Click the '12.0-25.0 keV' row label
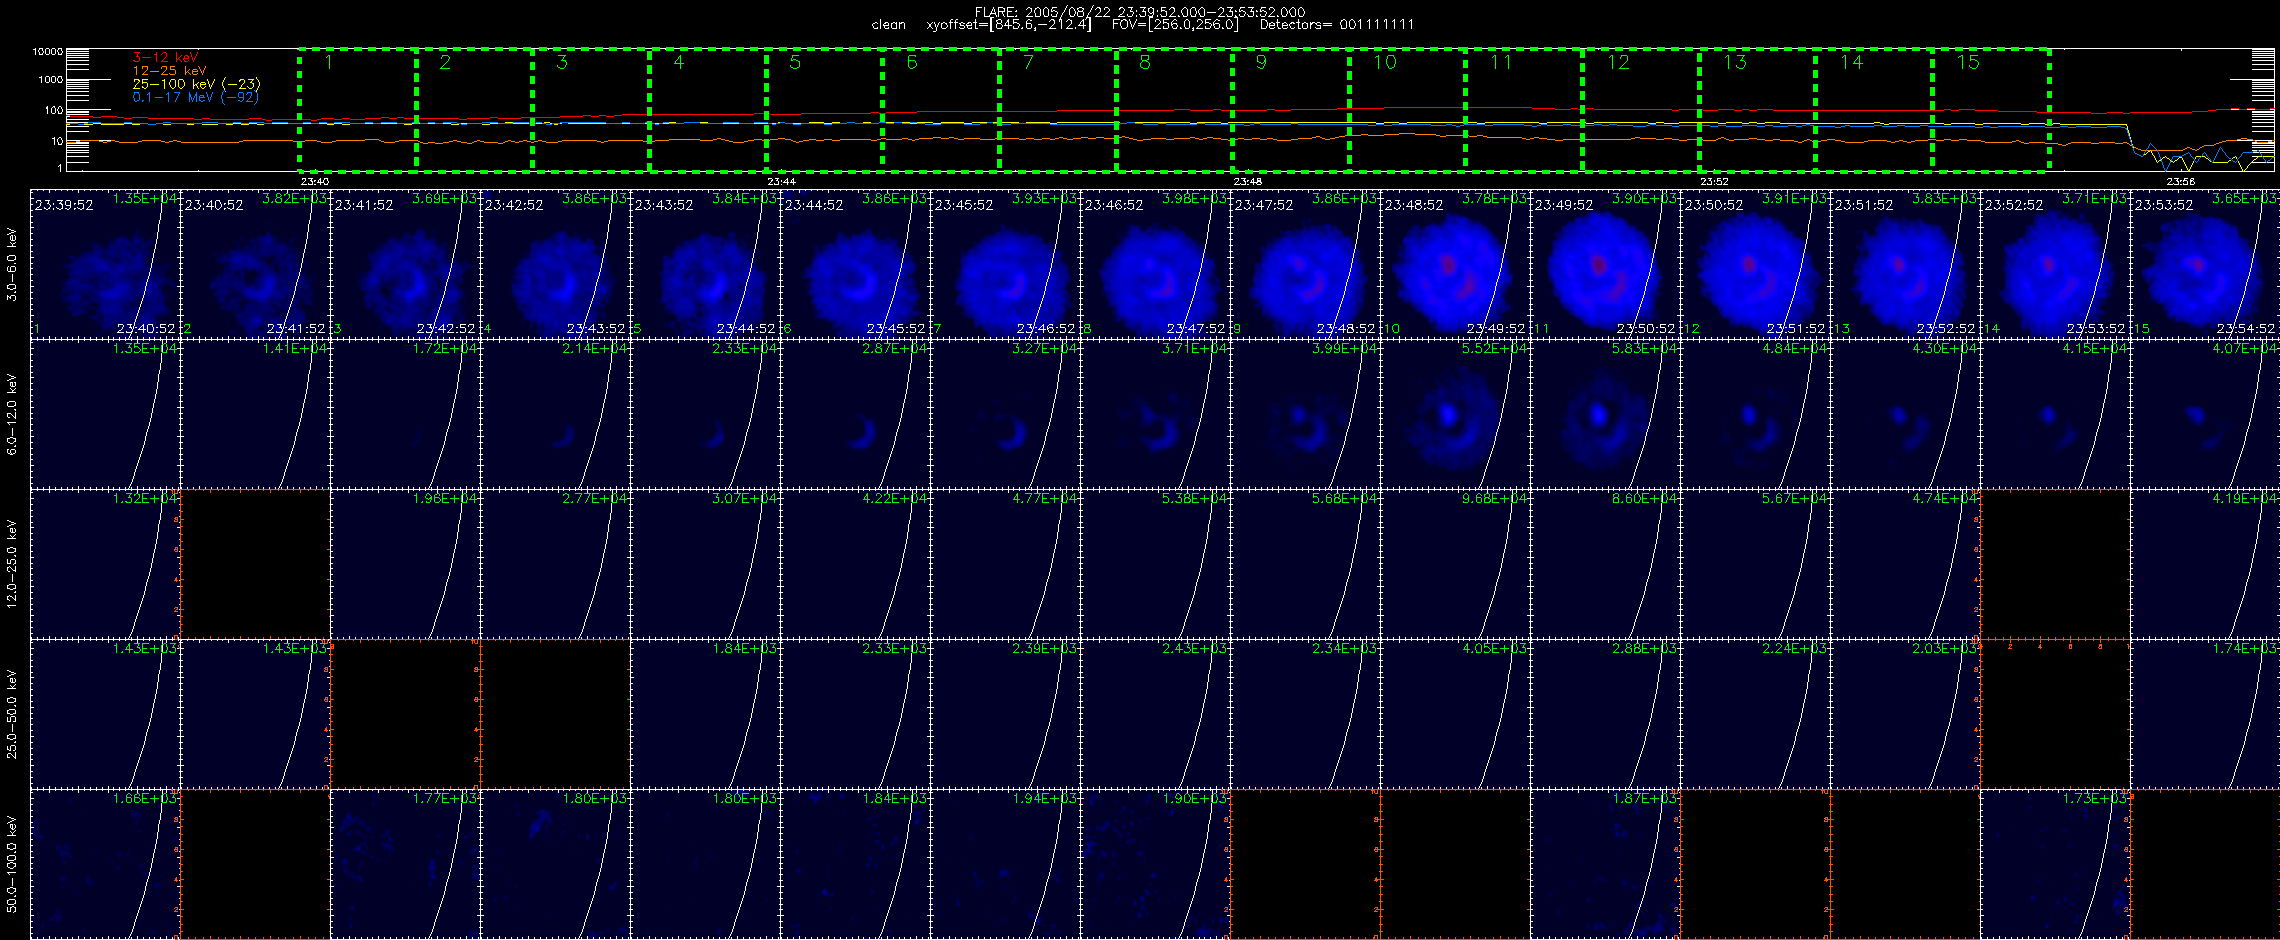Image resolution: width=2280 pixels, height=940 pixels. pos(12,564)
